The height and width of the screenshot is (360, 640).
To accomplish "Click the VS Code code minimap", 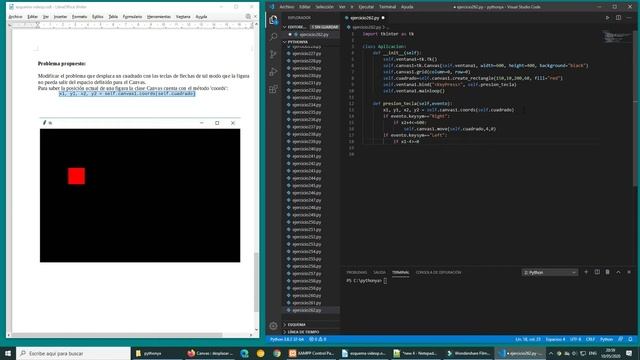I will [x=617, y=37].
